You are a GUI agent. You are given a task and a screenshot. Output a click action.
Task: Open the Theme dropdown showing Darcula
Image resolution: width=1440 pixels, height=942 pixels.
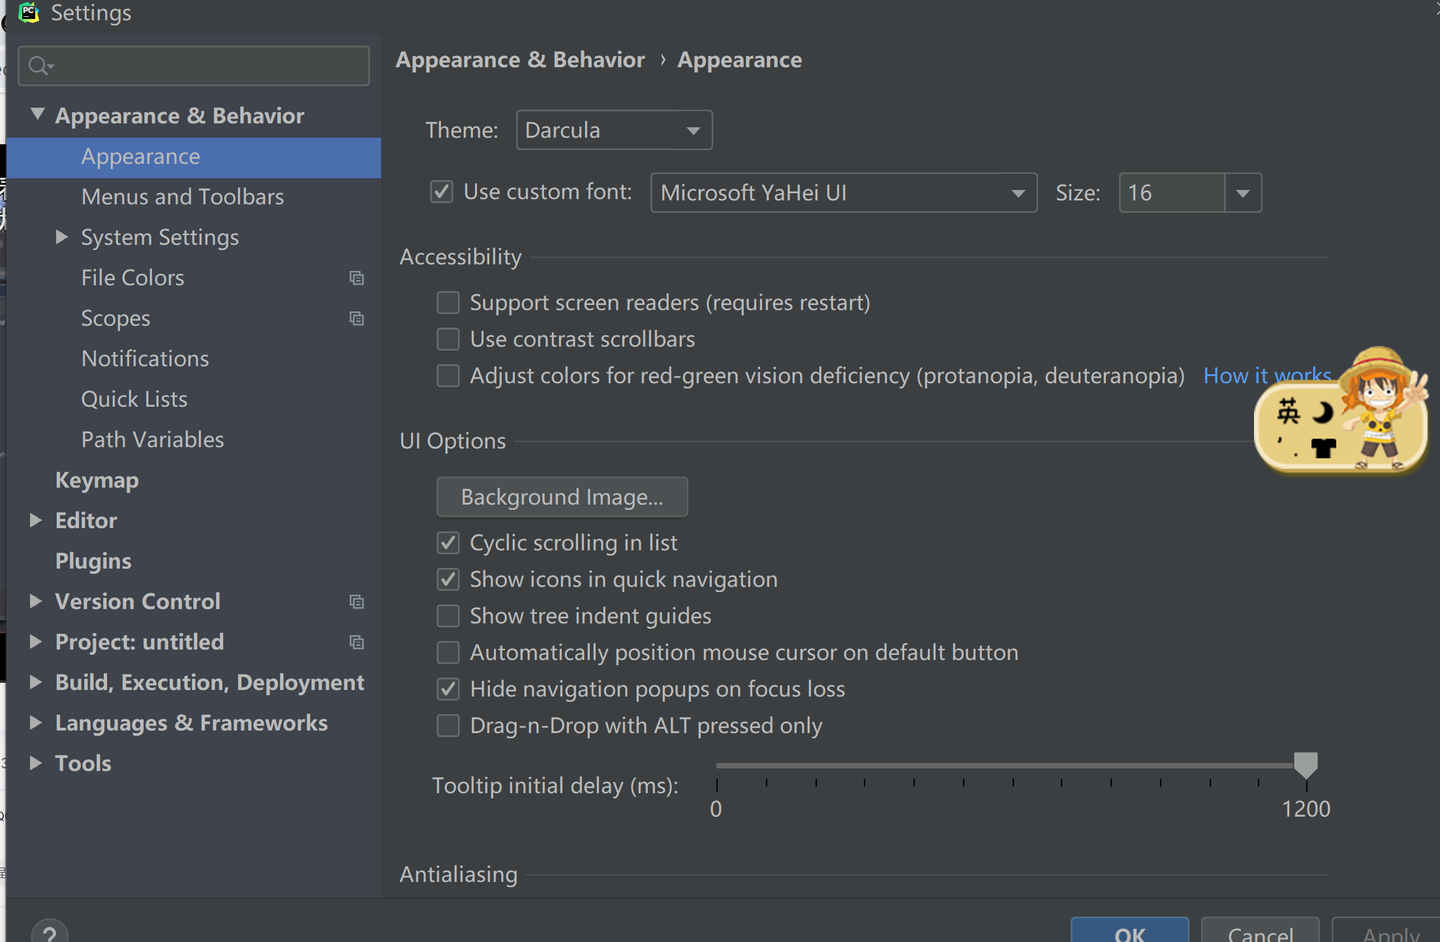pos(613,130)
